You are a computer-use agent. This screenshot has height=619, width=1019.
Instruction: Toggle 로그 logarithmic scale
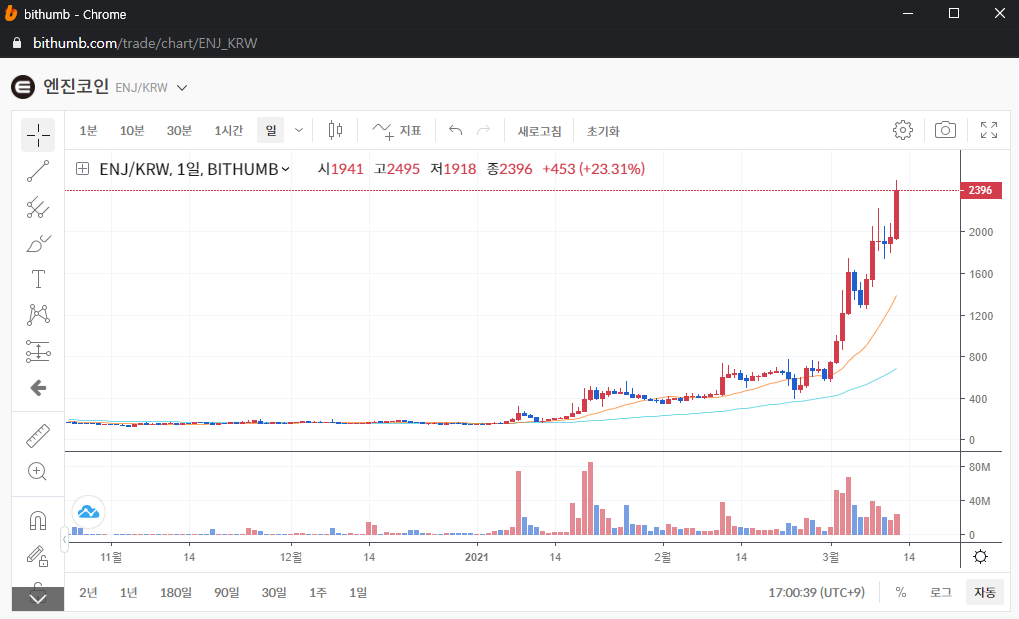(x=940, y=592)
